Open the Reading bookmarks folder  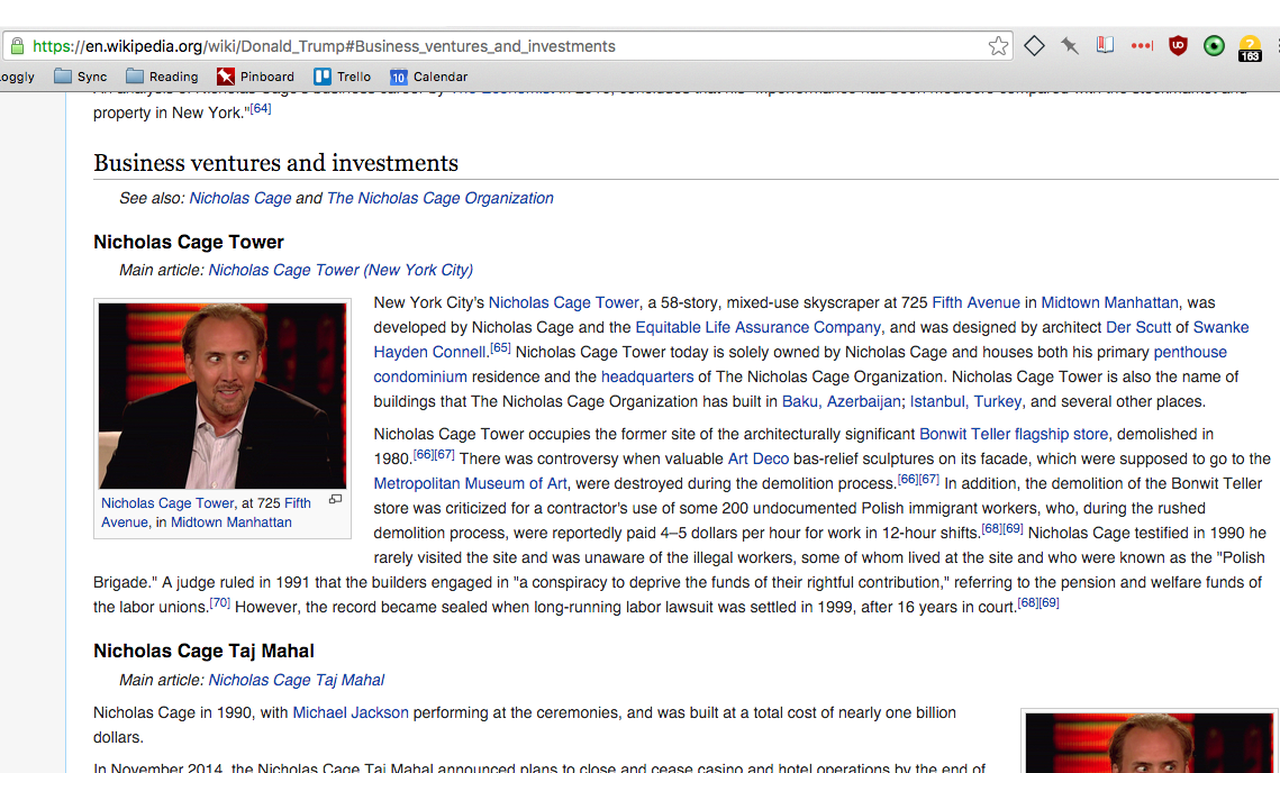tap(162, 77)
